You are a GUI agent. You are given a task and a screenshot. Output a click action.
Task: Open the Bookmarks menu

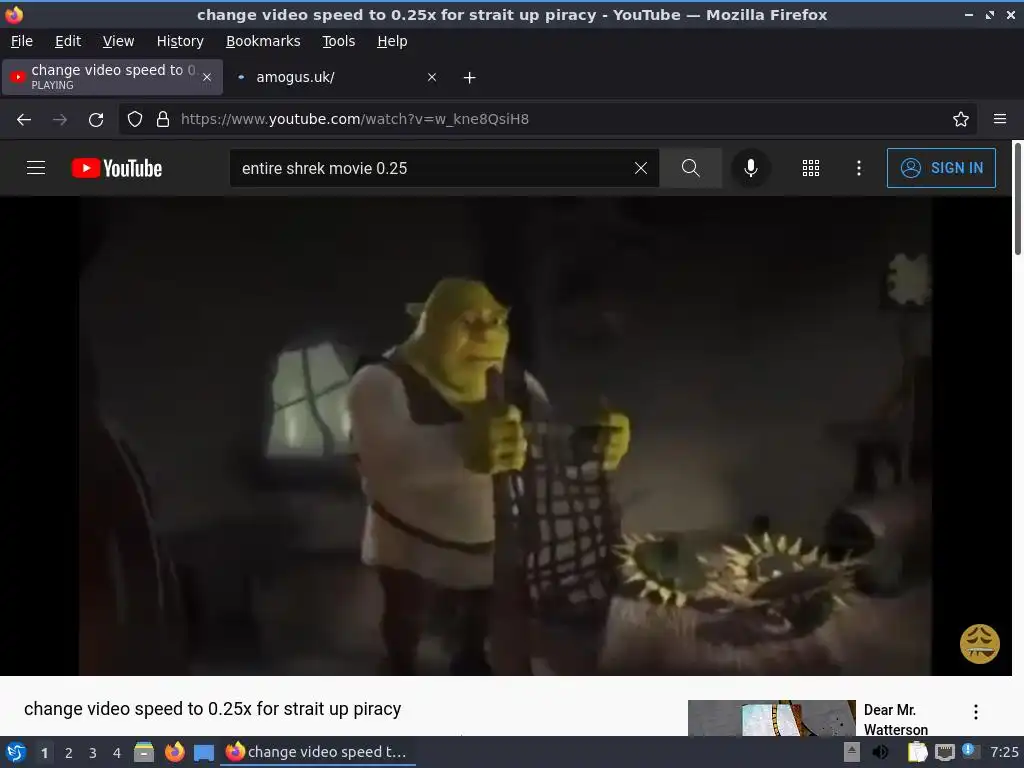point(263,41)
